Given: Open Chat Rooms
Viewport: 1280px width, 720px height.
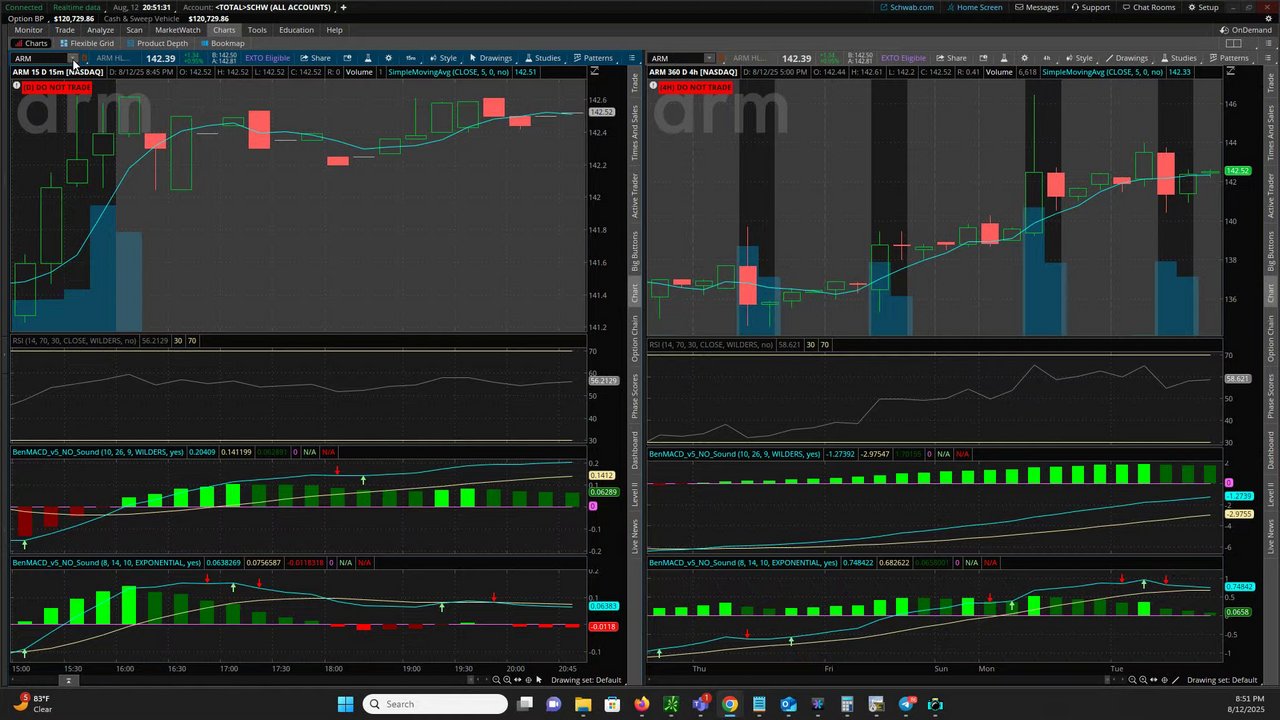Looking at the screenshot, I should (x=1149, y=7).
